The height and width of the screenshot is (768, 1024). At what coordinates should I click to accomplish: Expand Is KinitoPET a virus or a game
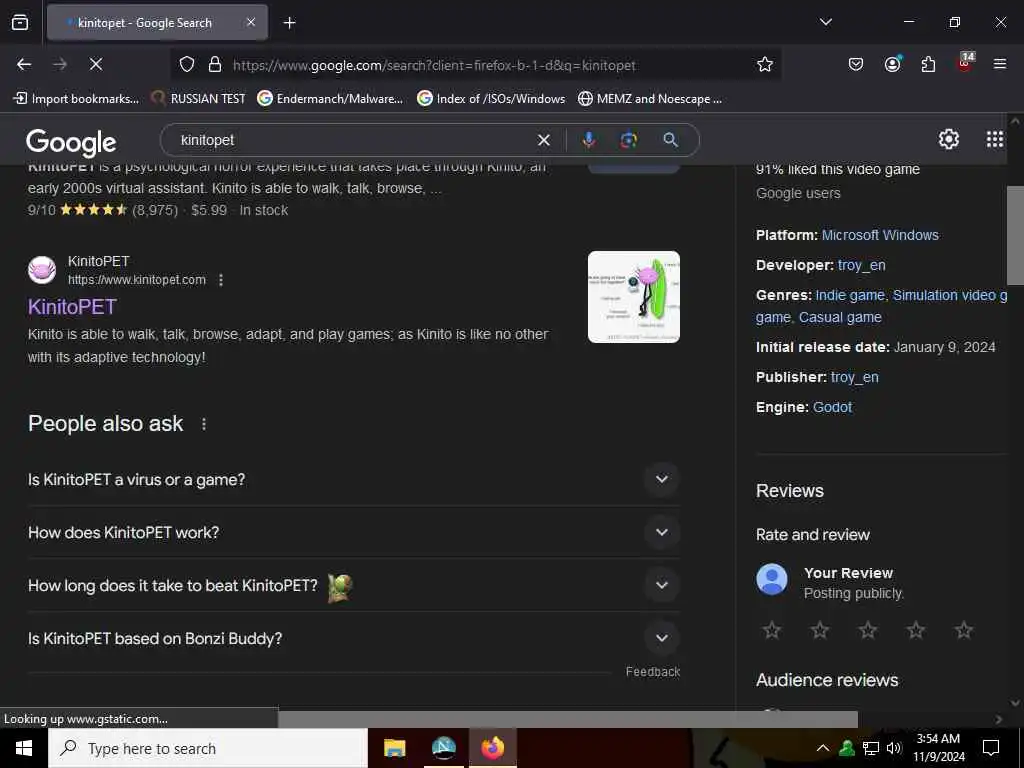(x=353, y=479)
